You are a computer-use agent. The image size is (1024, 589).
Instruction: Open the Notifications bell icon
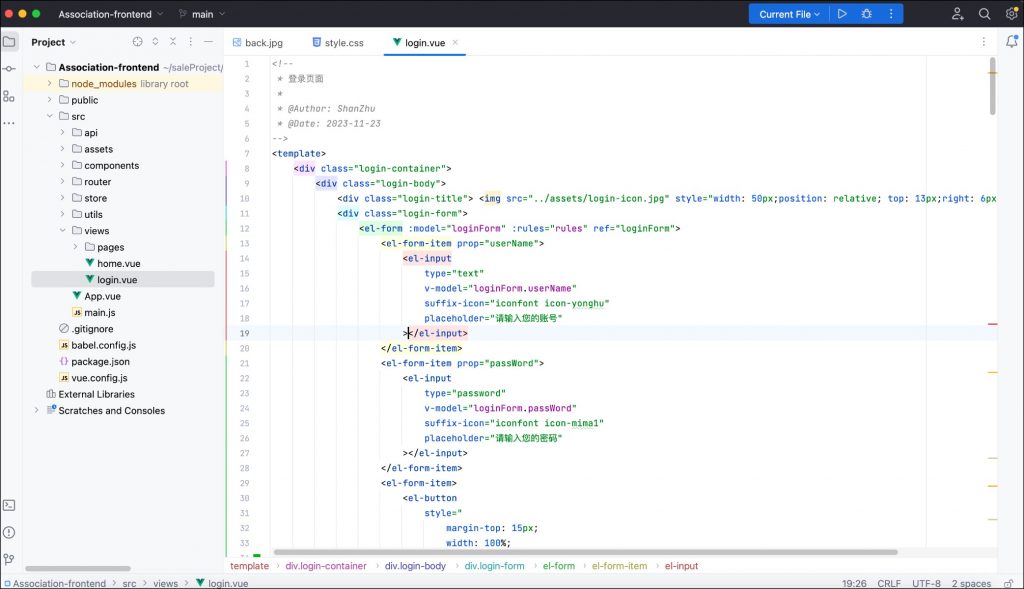(1011, 42)
